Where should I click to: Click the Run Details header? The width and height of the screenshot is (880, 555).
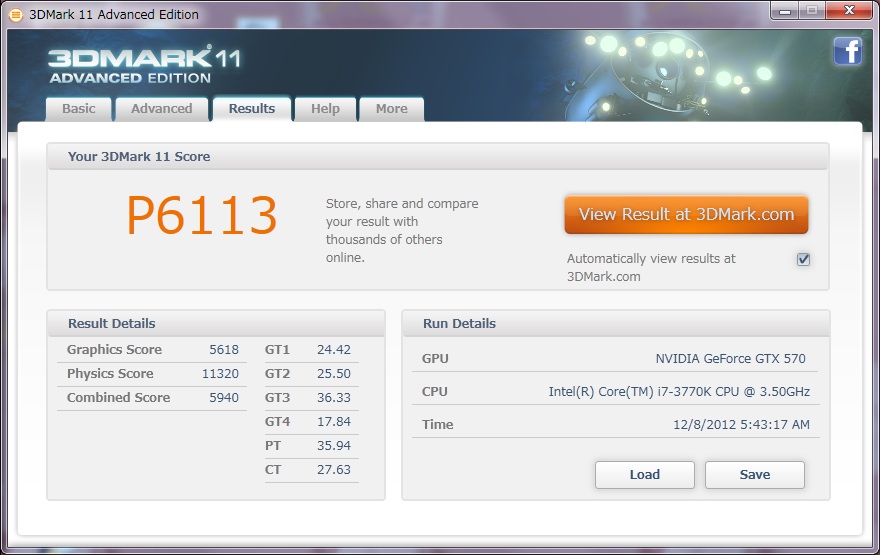pos(459,324)
